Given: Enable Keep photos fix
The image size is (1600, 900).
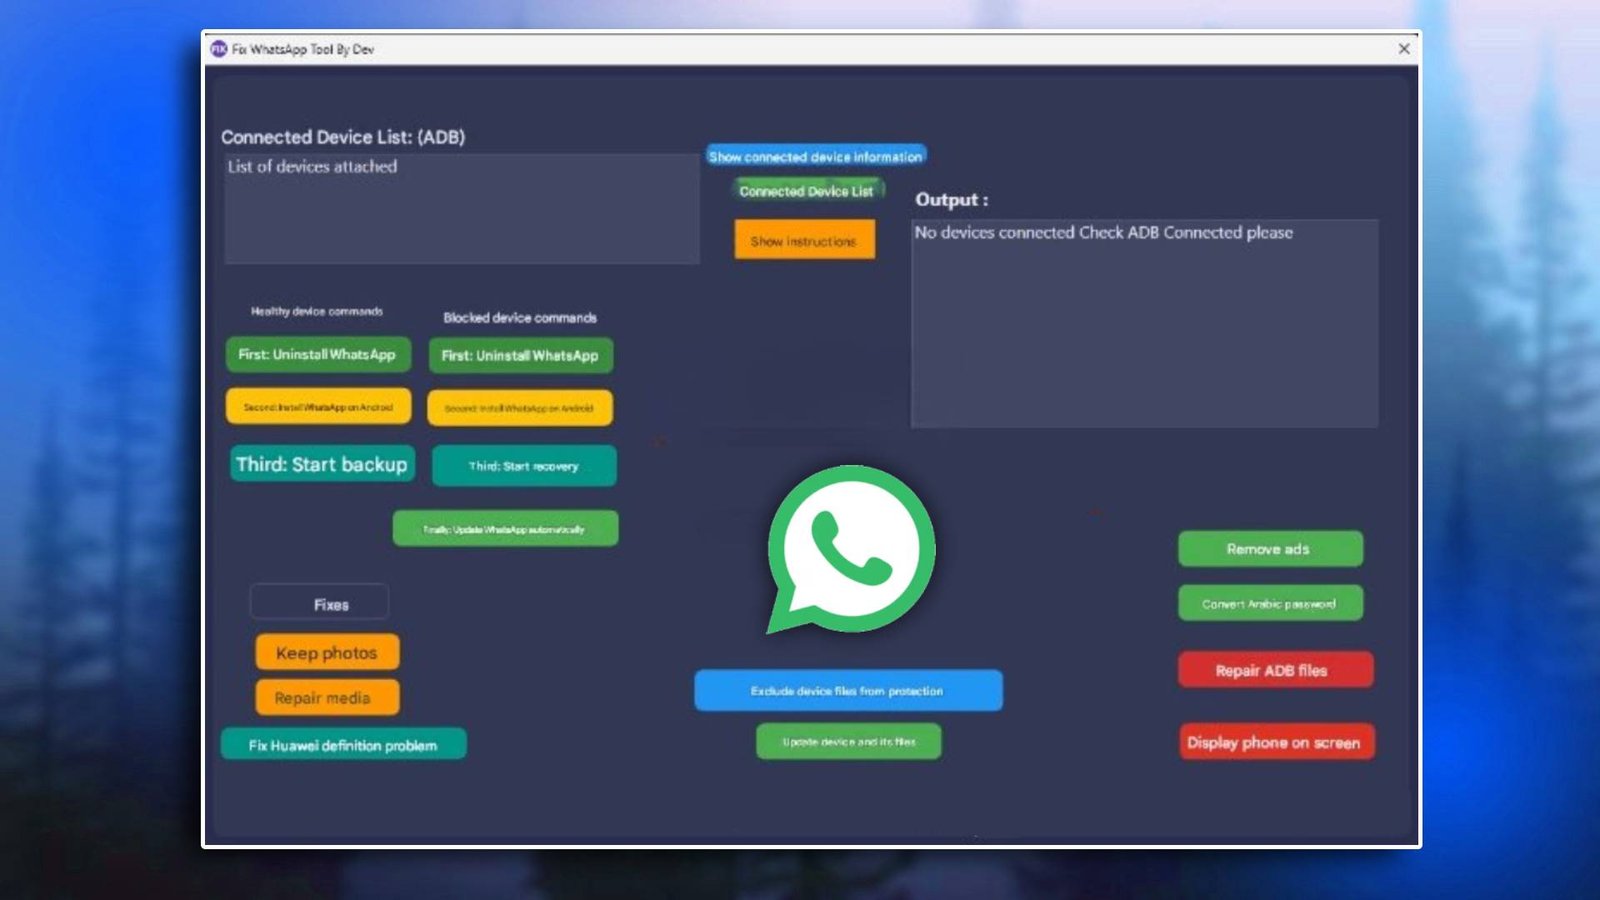Looking at the screenshot, I should click(326, 652).
